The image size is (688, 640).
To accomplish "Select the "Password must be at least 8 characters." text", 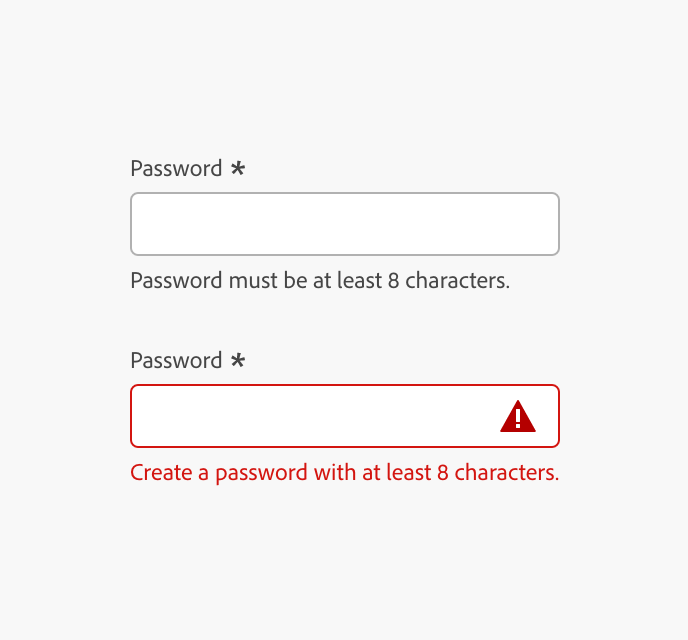I will (x=320, y=281).
